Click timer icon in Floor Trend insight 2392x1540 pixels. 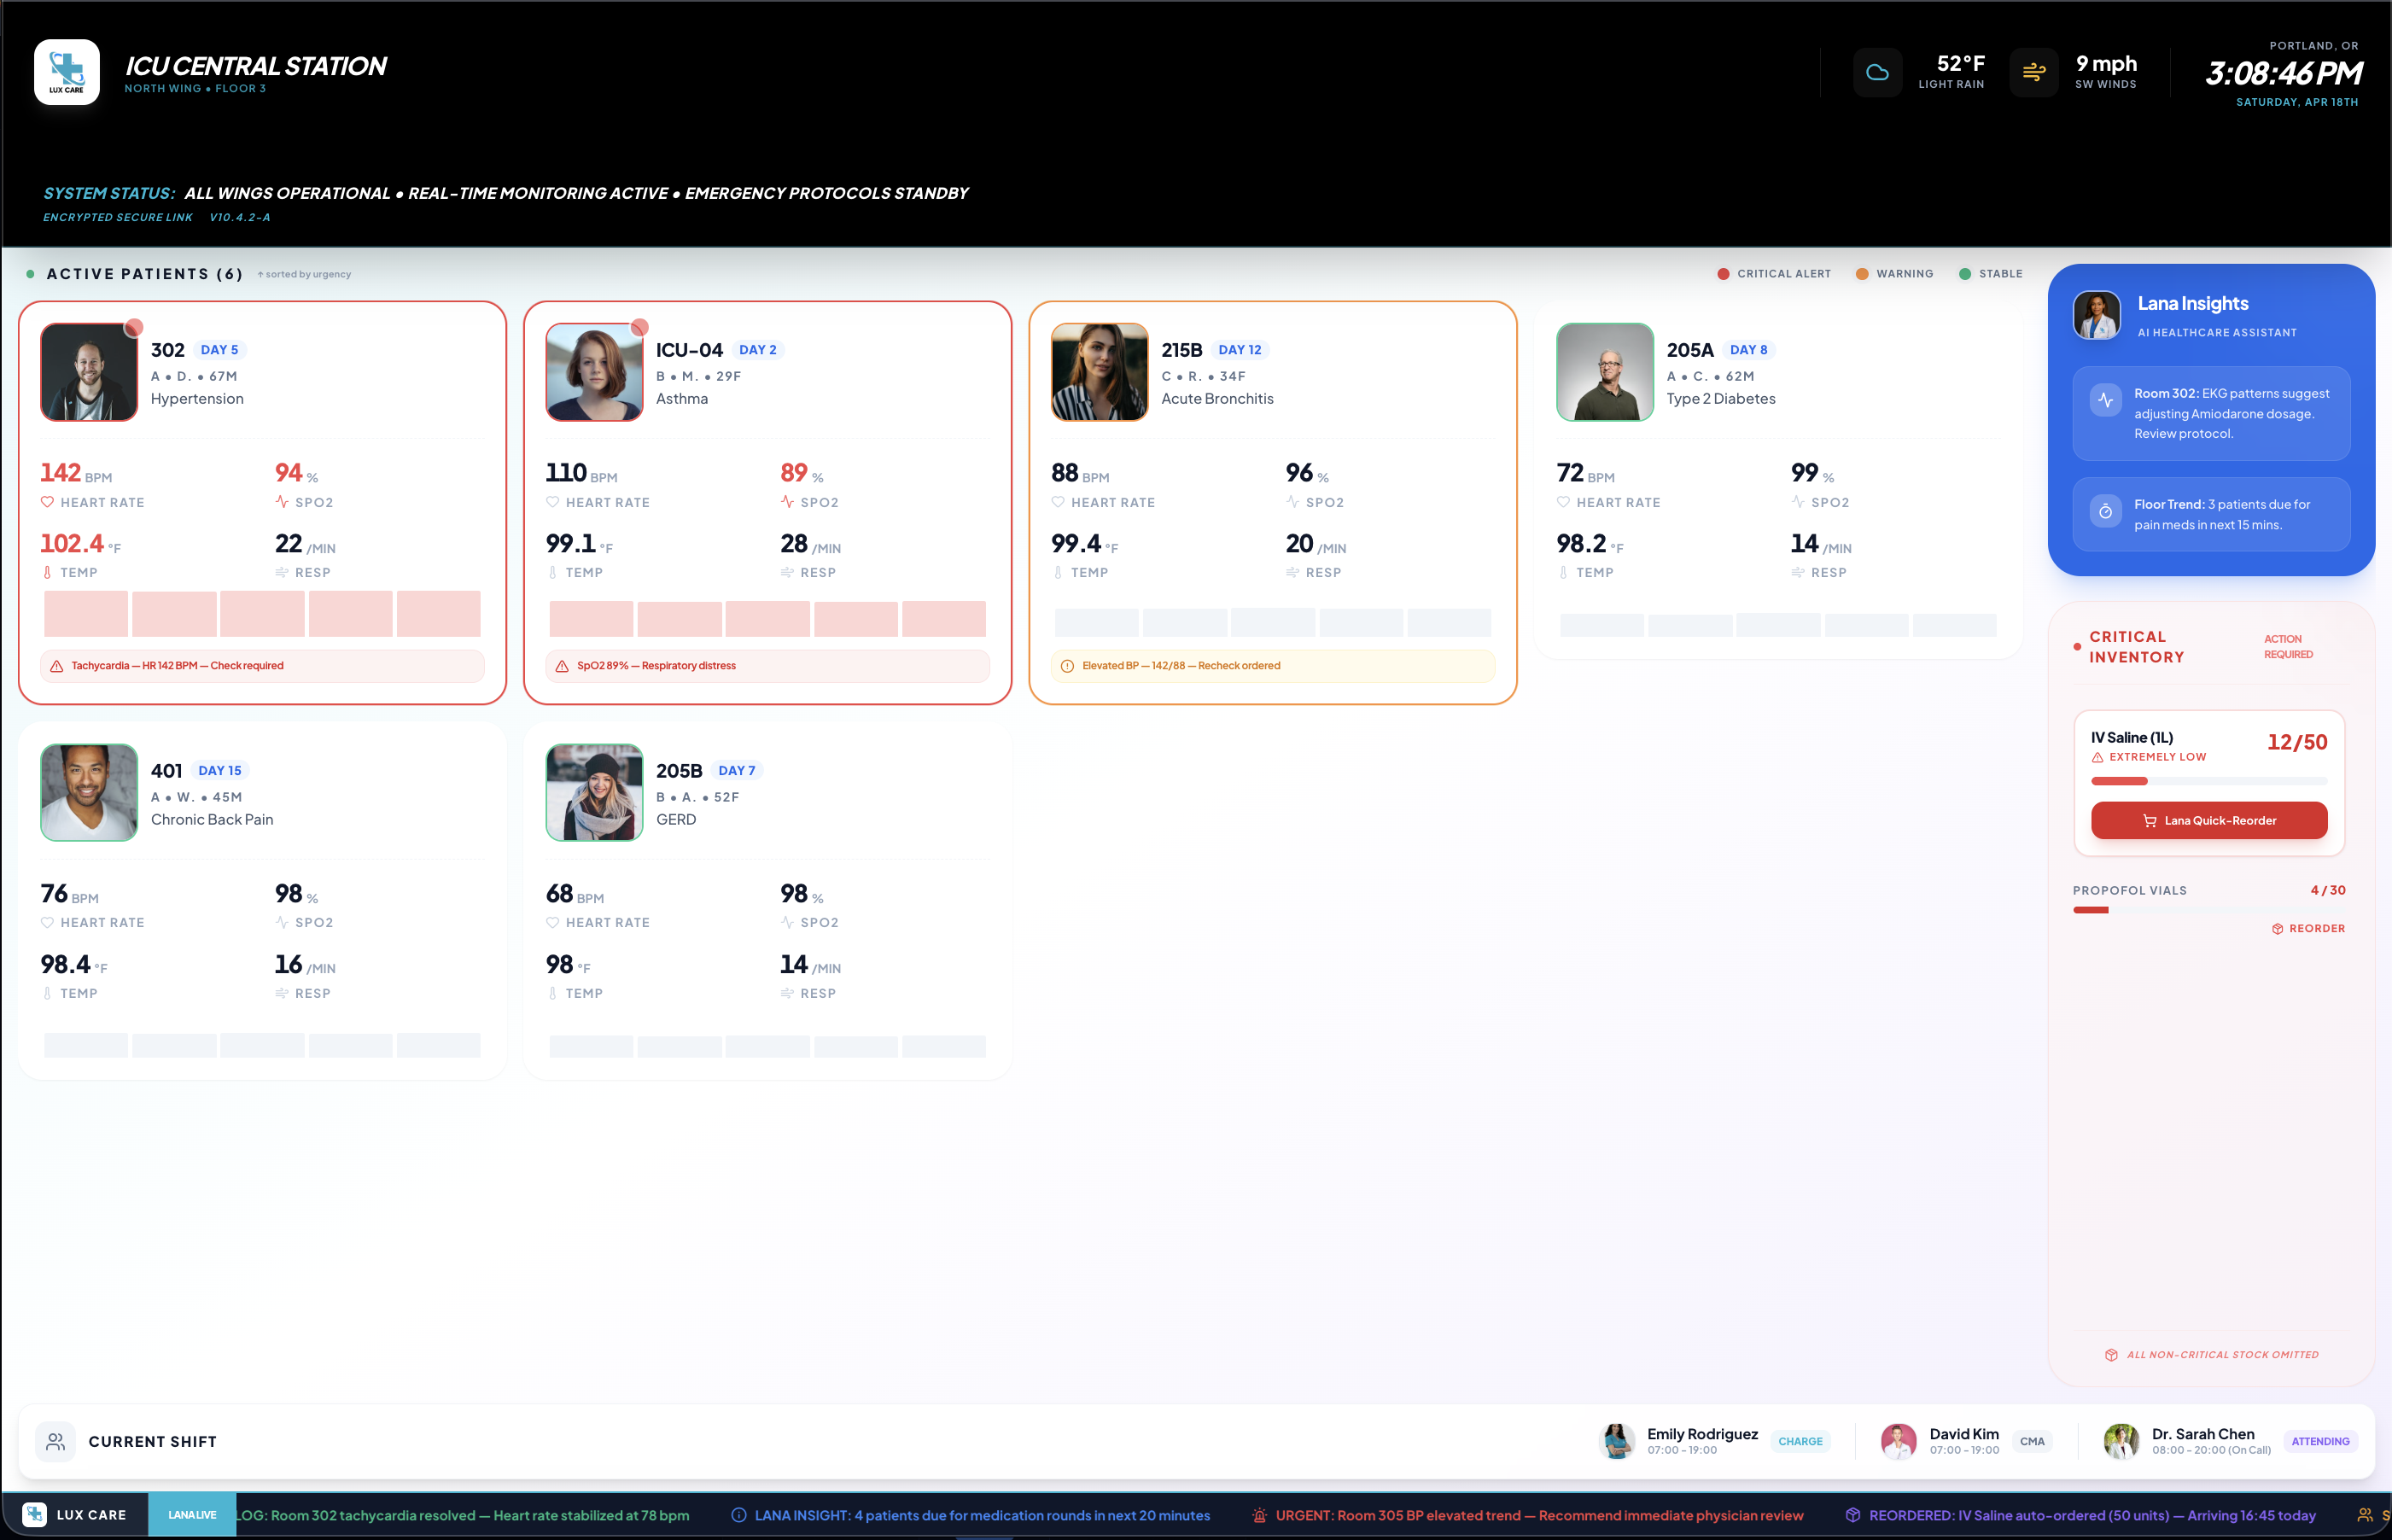2105,511
